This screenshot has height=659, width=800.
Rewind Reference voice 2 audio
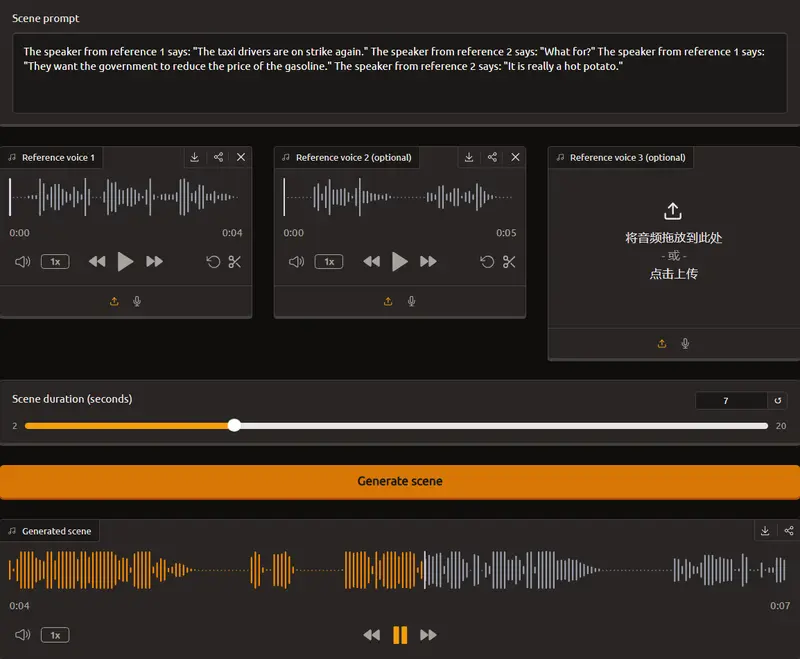371,262
